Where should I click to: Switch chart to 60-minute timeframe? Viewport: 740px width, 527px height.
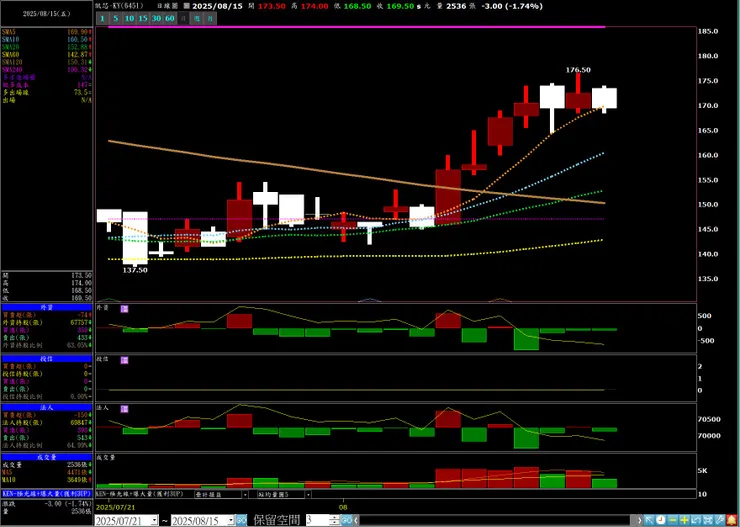coord(169,19)
